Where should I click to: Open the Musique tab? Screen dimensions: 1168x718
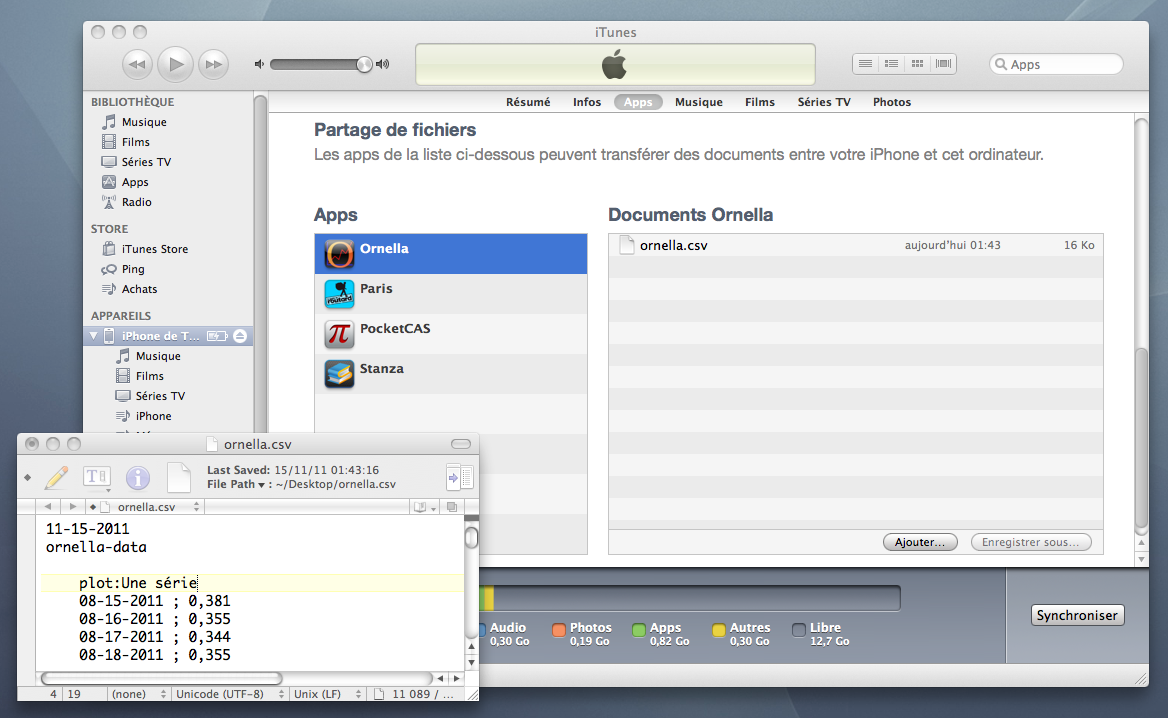pyautogui.click(x=699, y=102)
